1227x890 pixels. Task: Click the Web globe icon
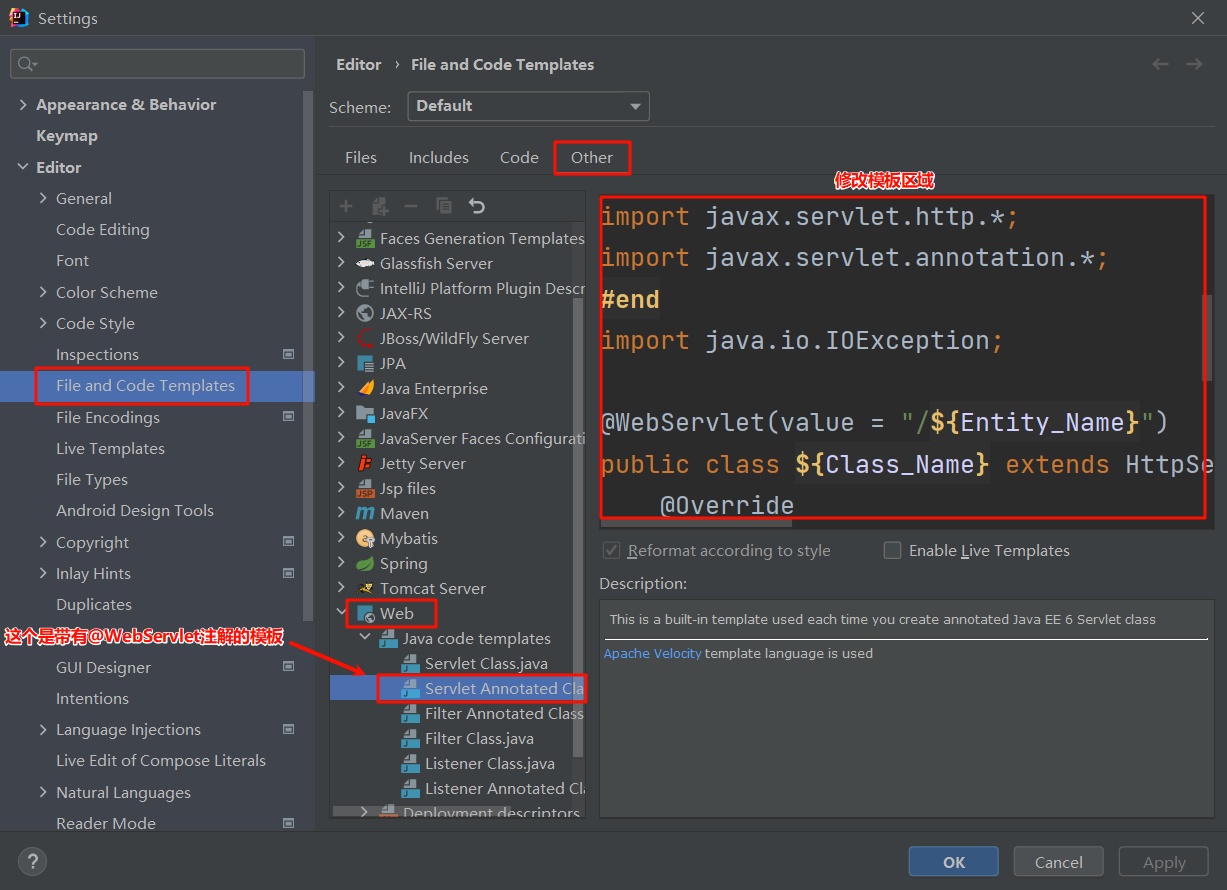tap(365, 614)
